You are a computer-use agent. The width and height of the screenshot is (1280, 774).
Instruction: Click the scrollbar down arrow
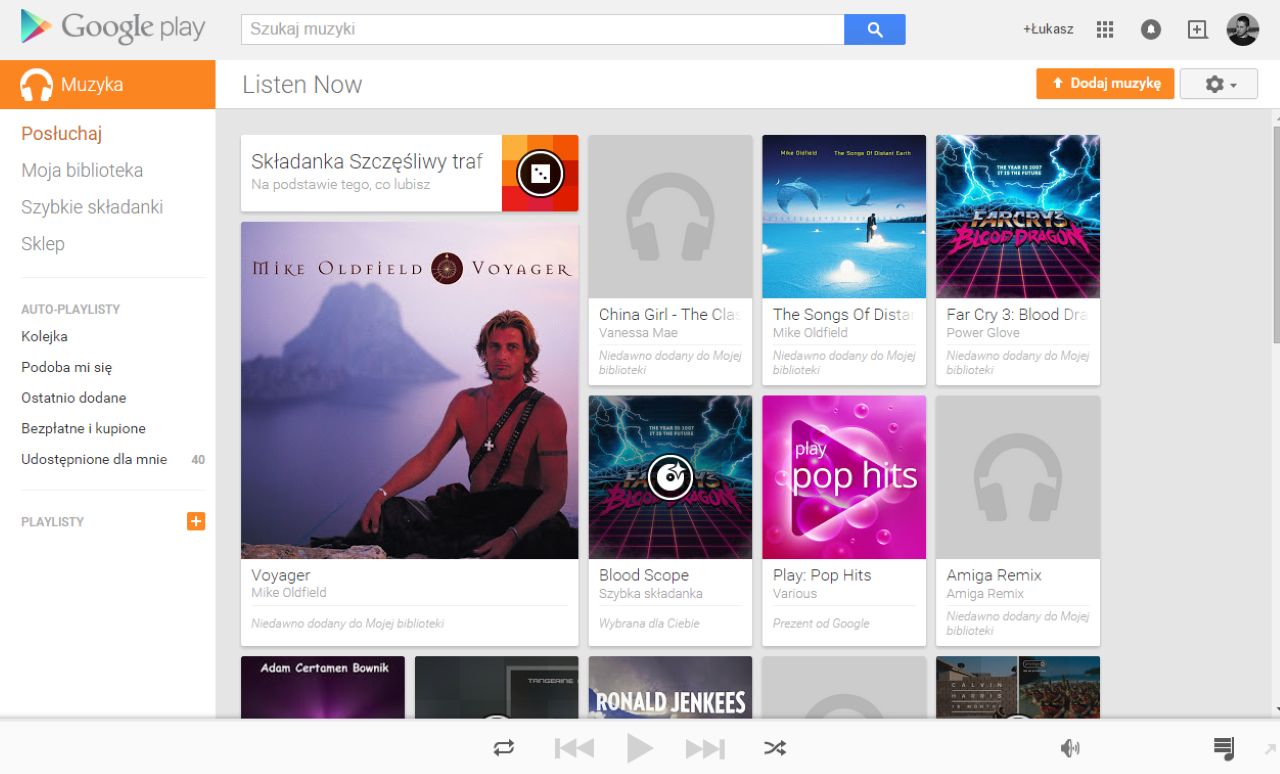1275,709
